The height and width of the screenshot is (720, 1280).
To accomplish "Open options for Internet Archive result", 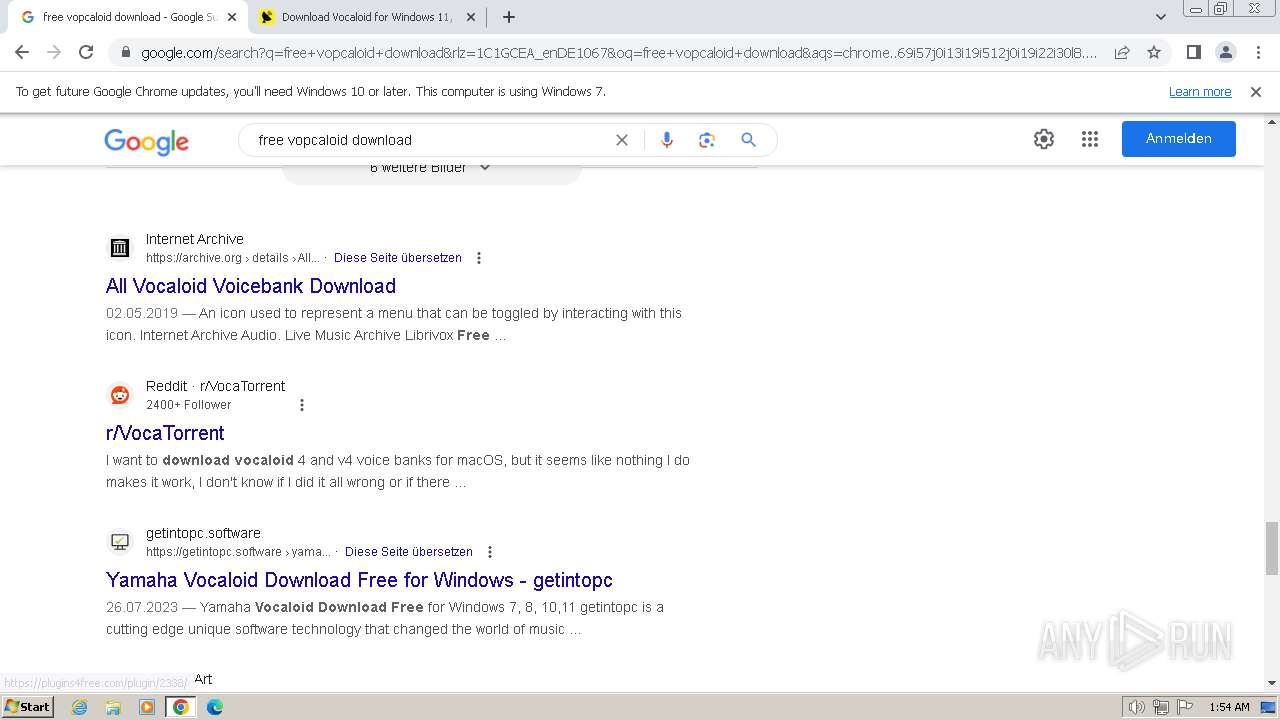I will coord(479,258).
